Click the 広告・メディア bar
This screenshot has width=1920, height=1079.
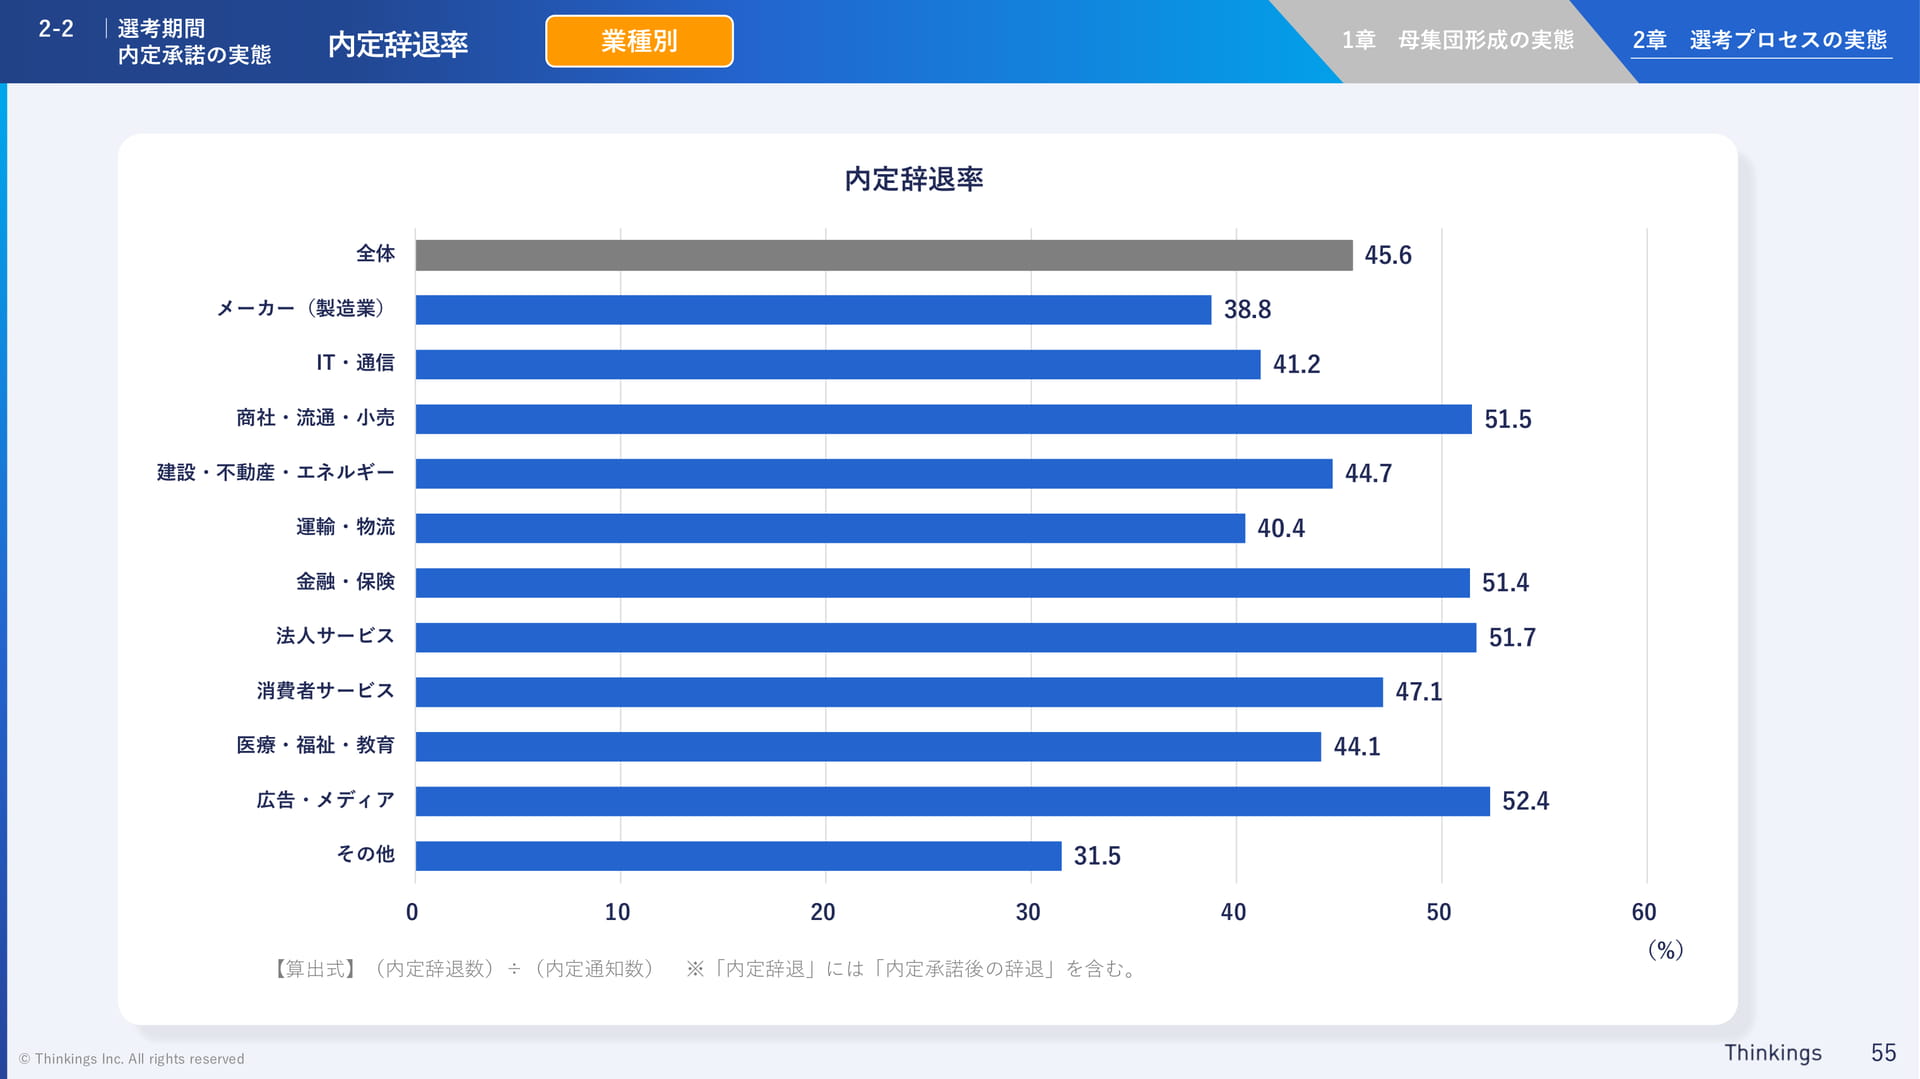tap(953, 801)
